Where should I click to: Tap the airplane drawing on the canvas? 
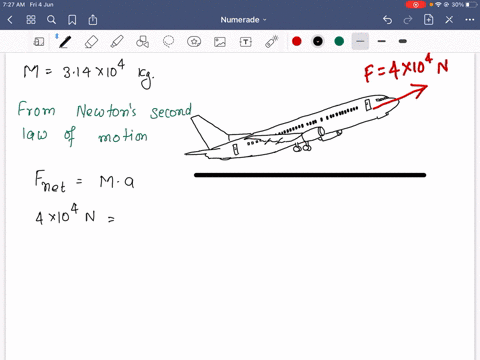click(292, 128)
